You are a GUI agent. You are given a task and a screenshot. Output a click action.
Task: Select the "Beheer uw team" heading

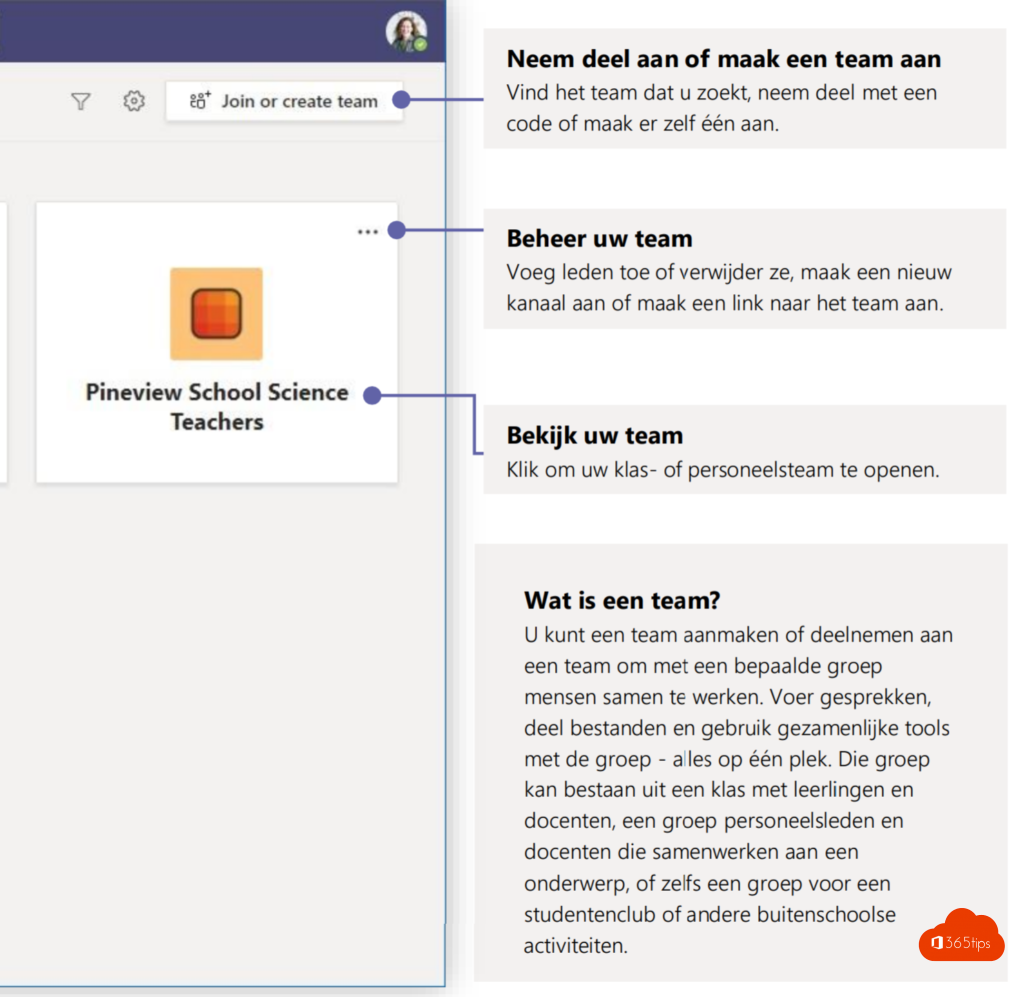click(599, 239)
